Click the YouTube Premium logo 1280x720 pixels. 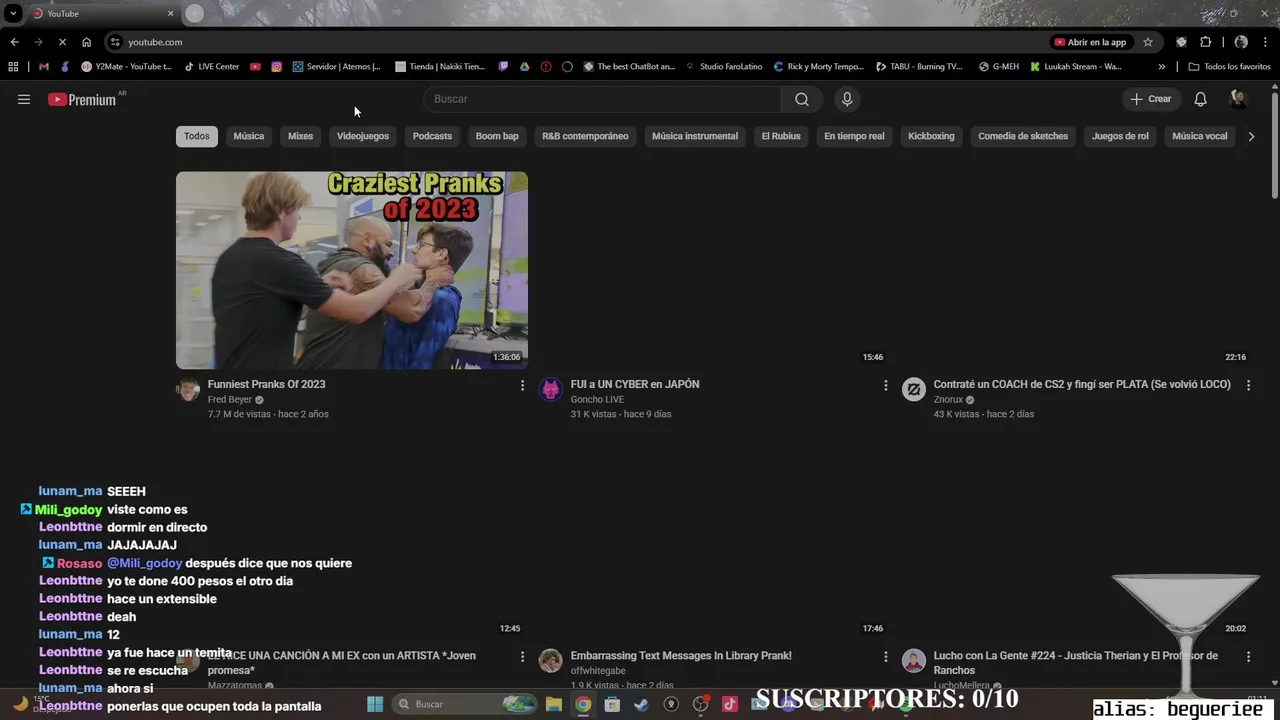click(82, 99)
